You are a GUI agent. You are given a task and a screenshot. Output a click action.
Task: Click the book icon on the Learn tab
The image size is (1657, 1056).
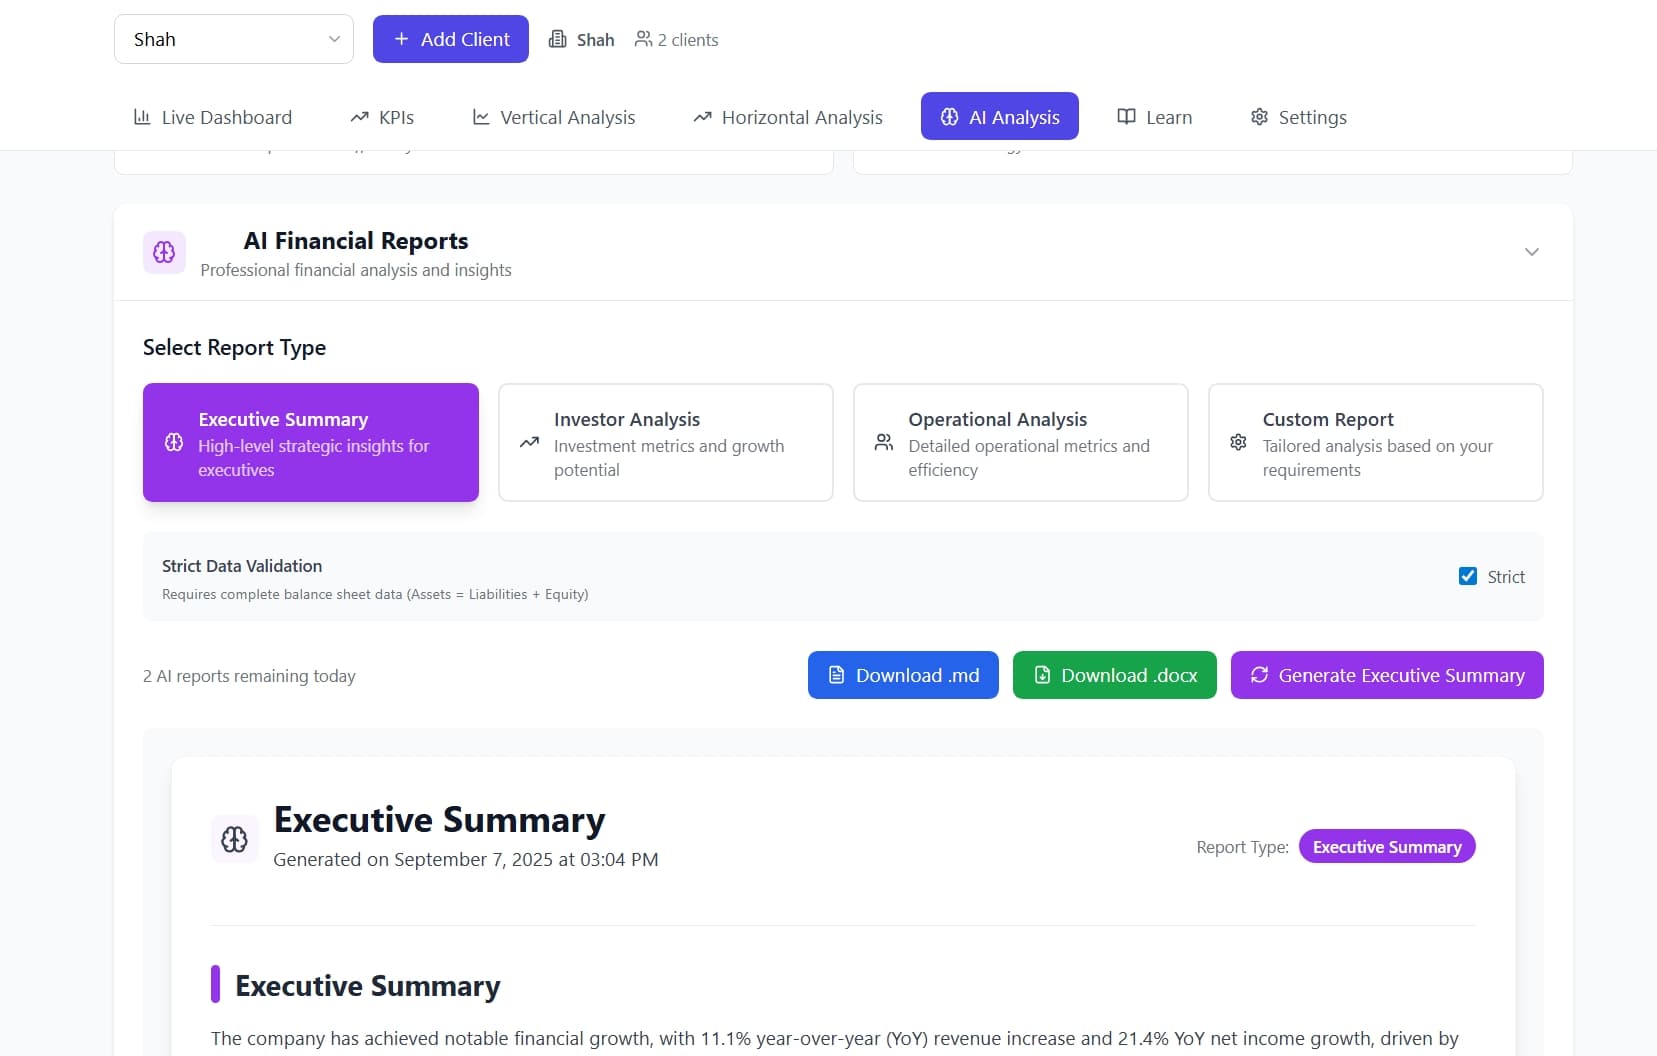(1126, 117)
